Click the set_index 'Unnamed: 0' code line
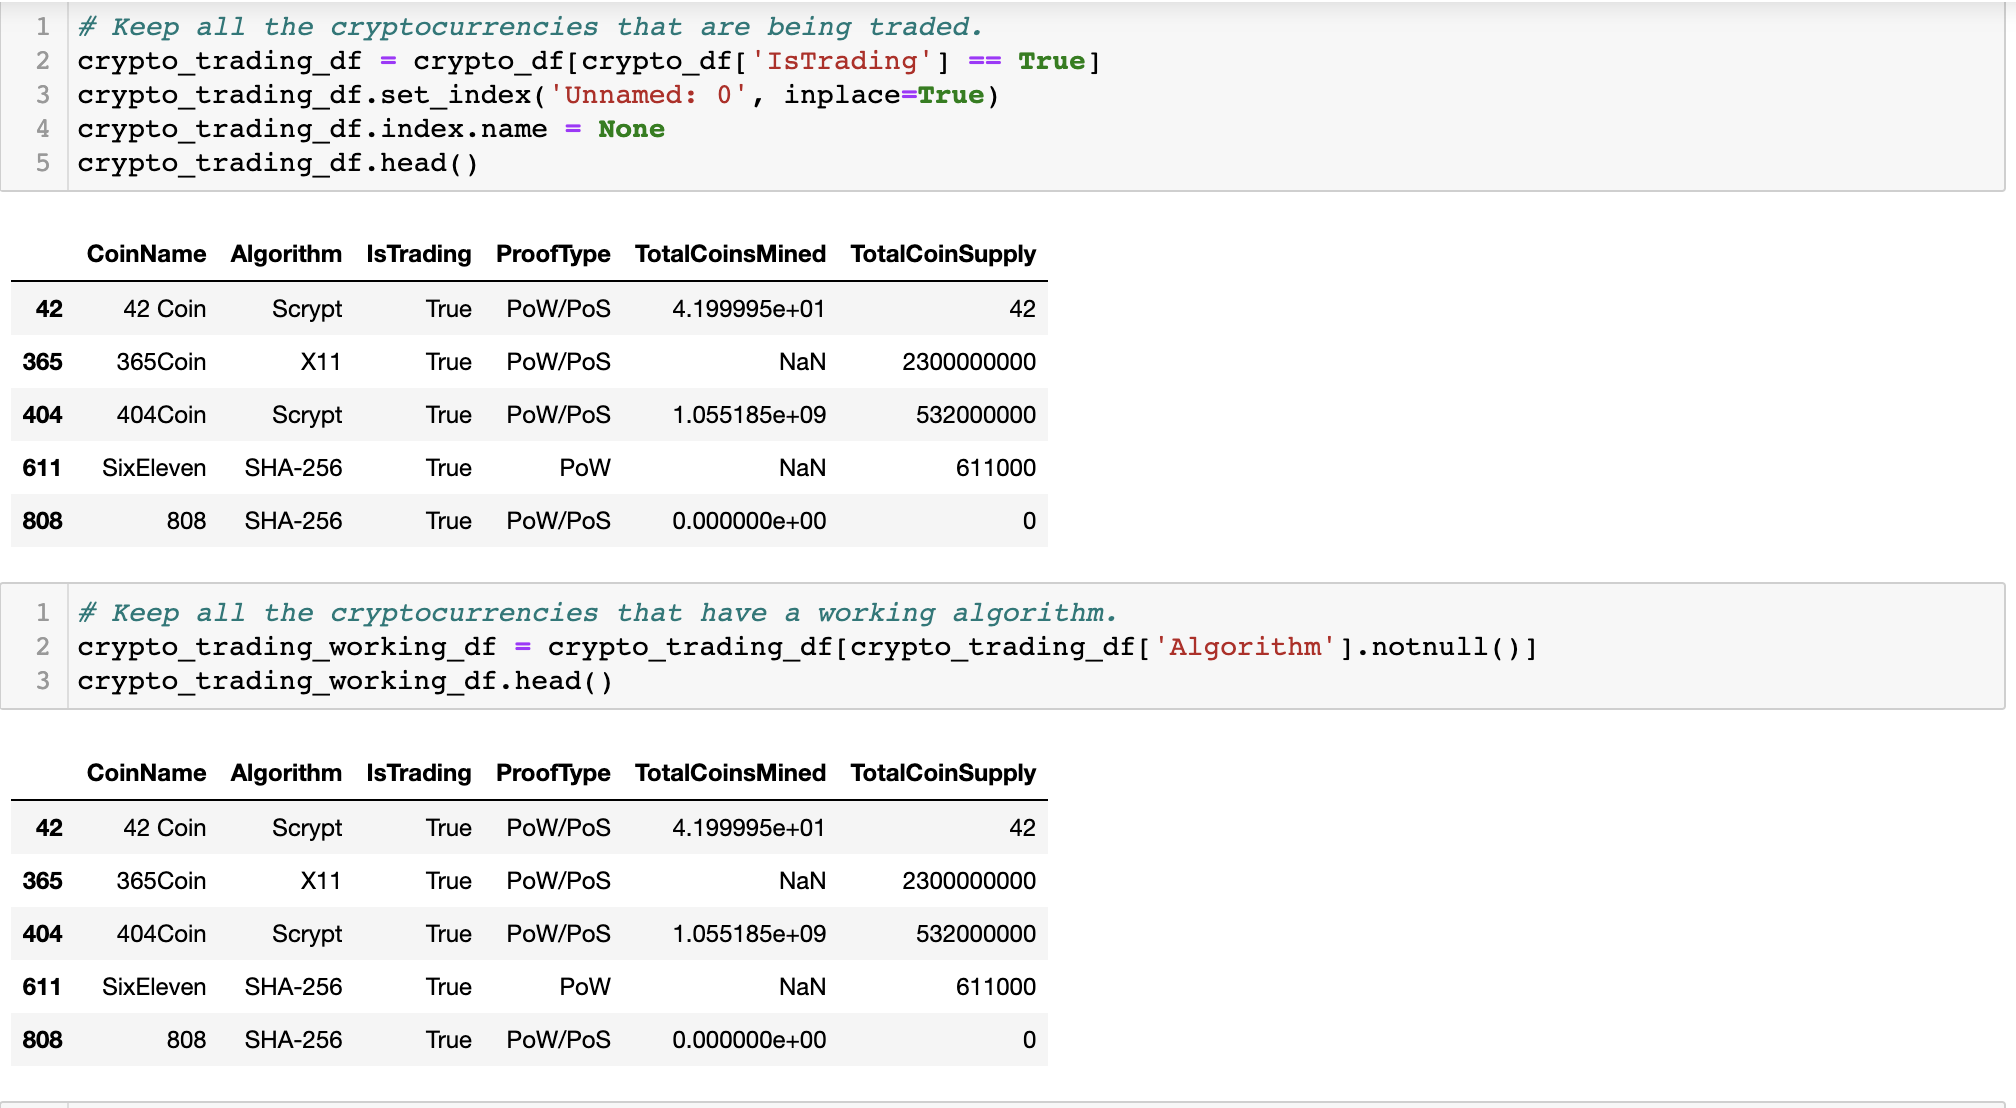The width and height of the screenshot is (2016, 1108). 538,95
